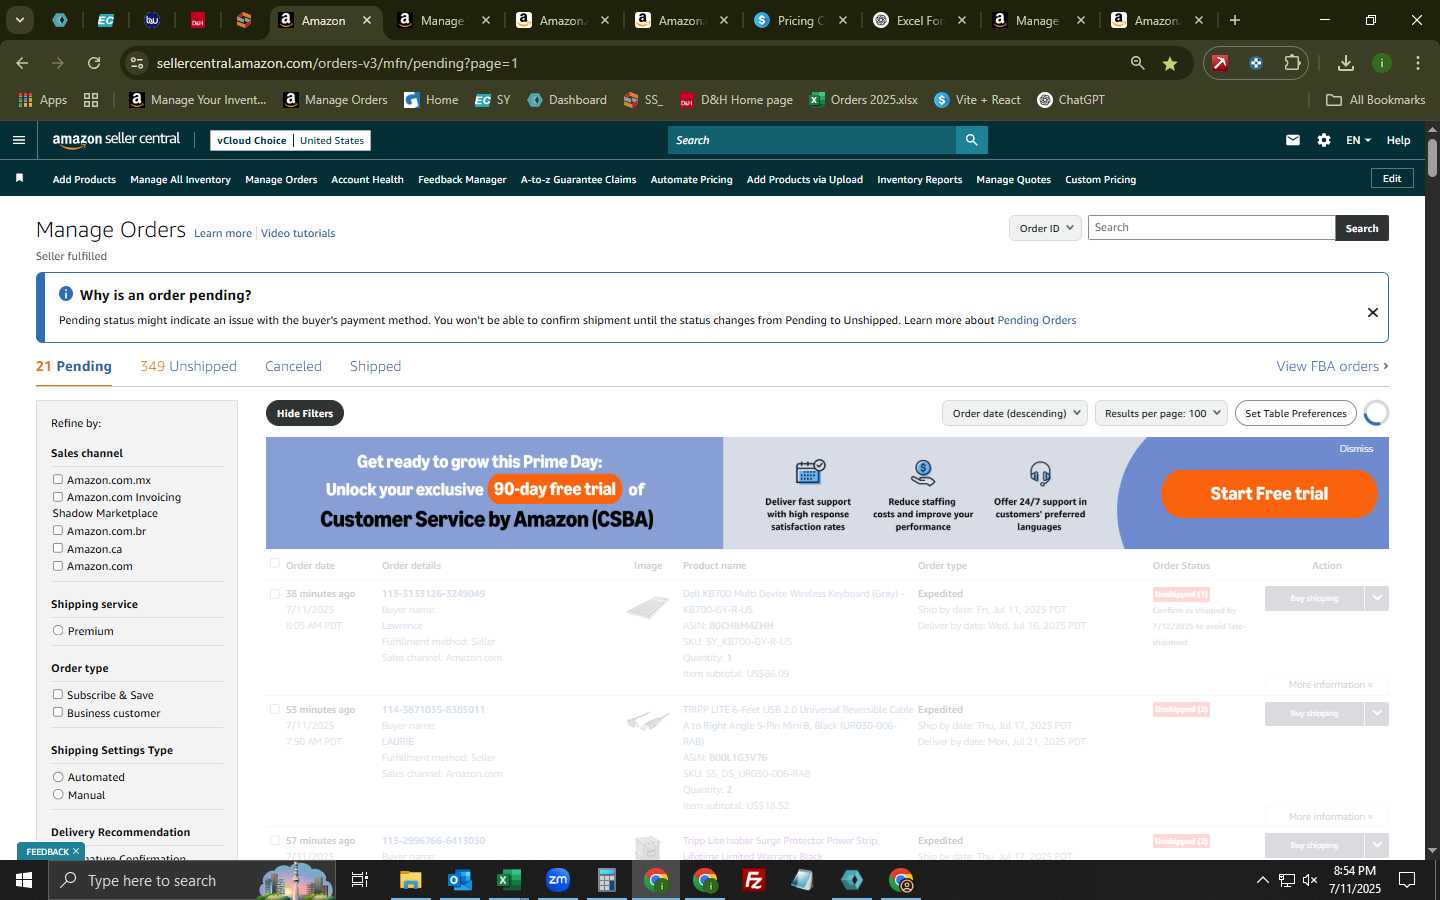
Task: Select Automated shipping settings type
Action: (x=58, y=777)
